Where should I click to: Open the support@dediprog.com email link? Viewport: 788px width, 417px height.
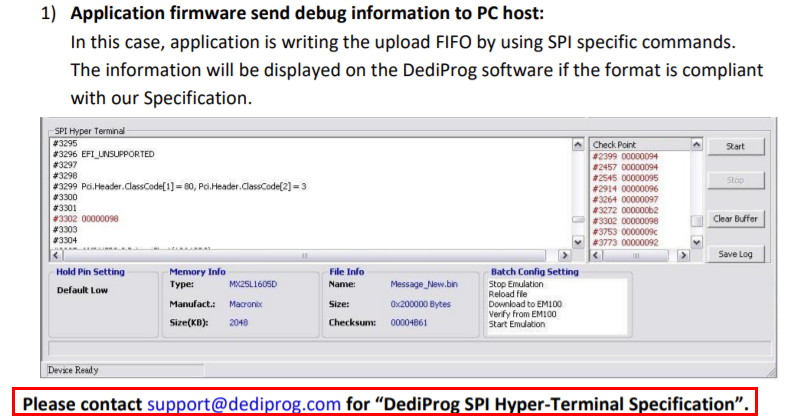(244, 404)
